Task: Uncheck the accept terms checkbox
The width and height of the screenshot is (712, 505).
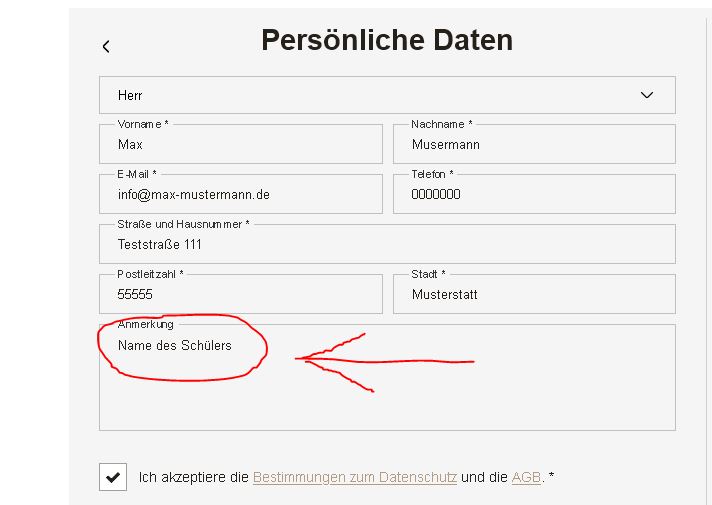Action: coord(113,477)
